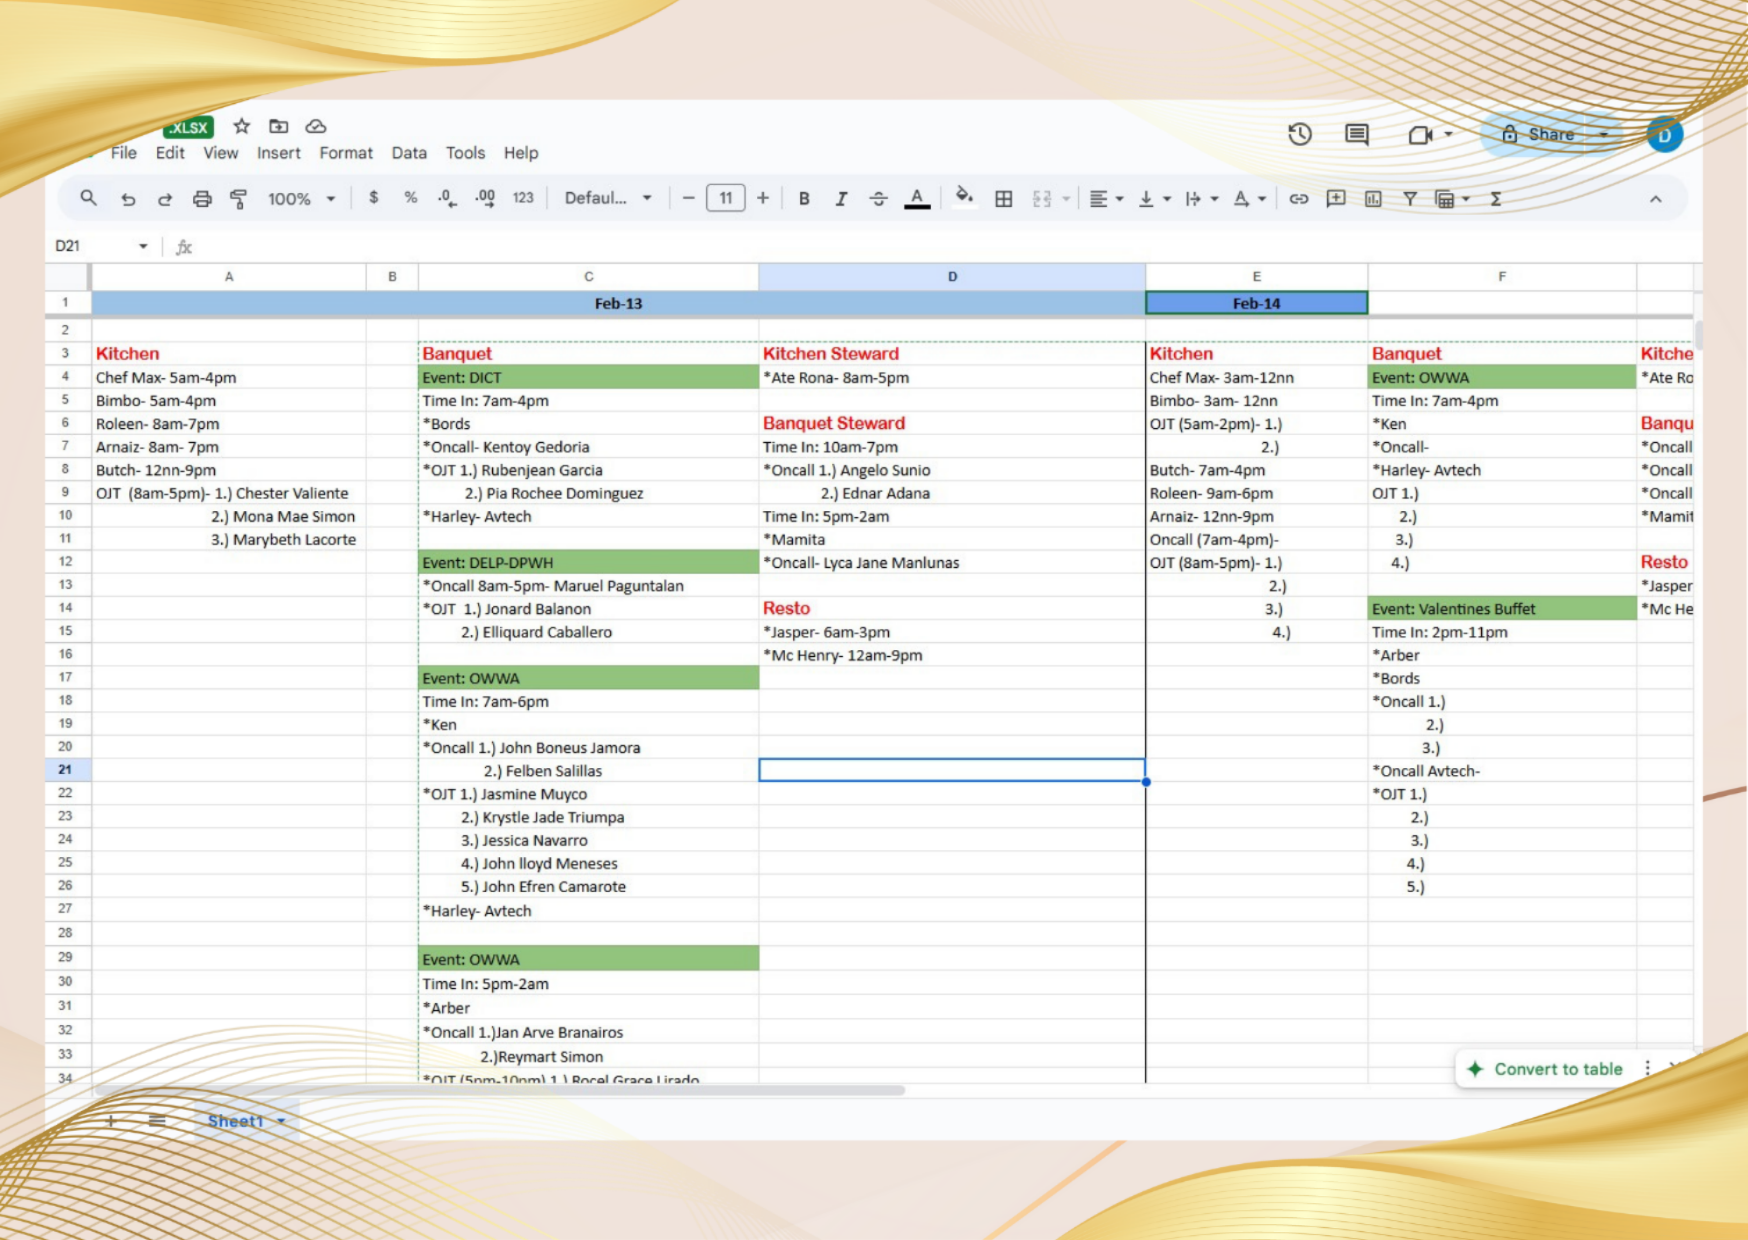The height and width of the screenshot is (1240, 1748).
Task: Click the create filter funnel icon
Action: pyautogui.click(x=1409, y=199)
